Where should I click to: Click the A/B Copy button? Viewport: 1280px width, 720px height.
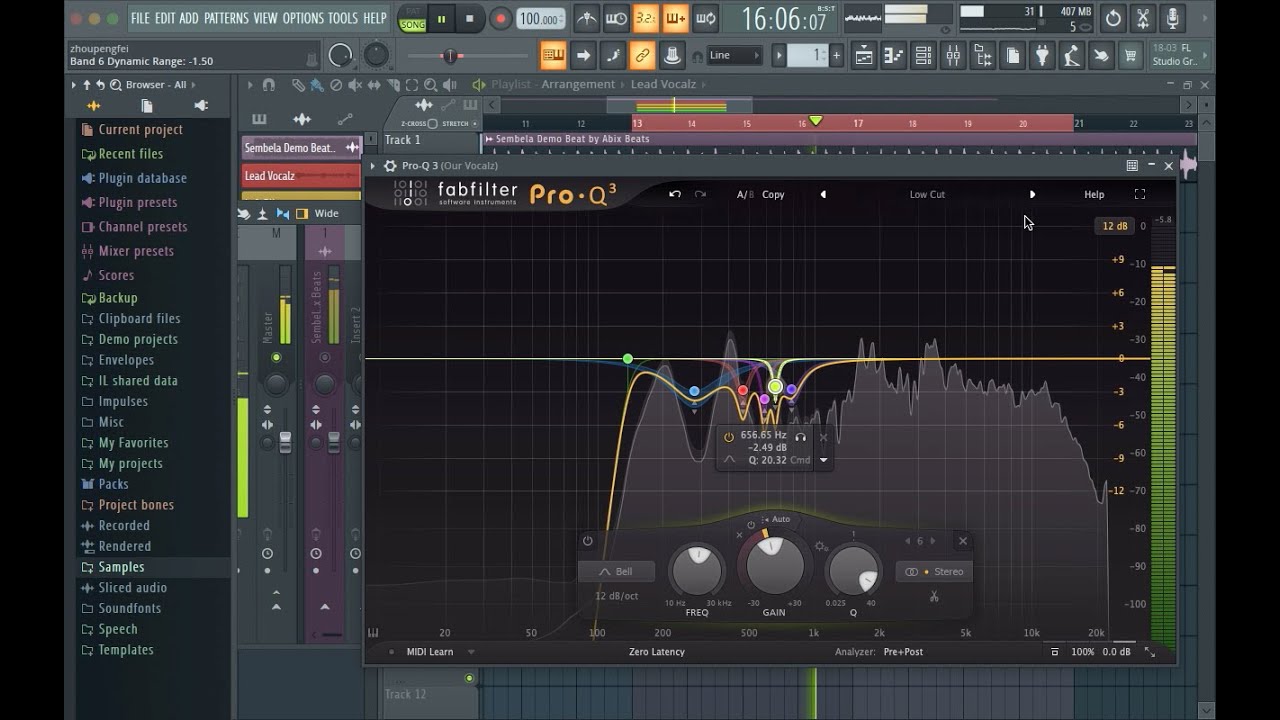click(x=773, y=194)
